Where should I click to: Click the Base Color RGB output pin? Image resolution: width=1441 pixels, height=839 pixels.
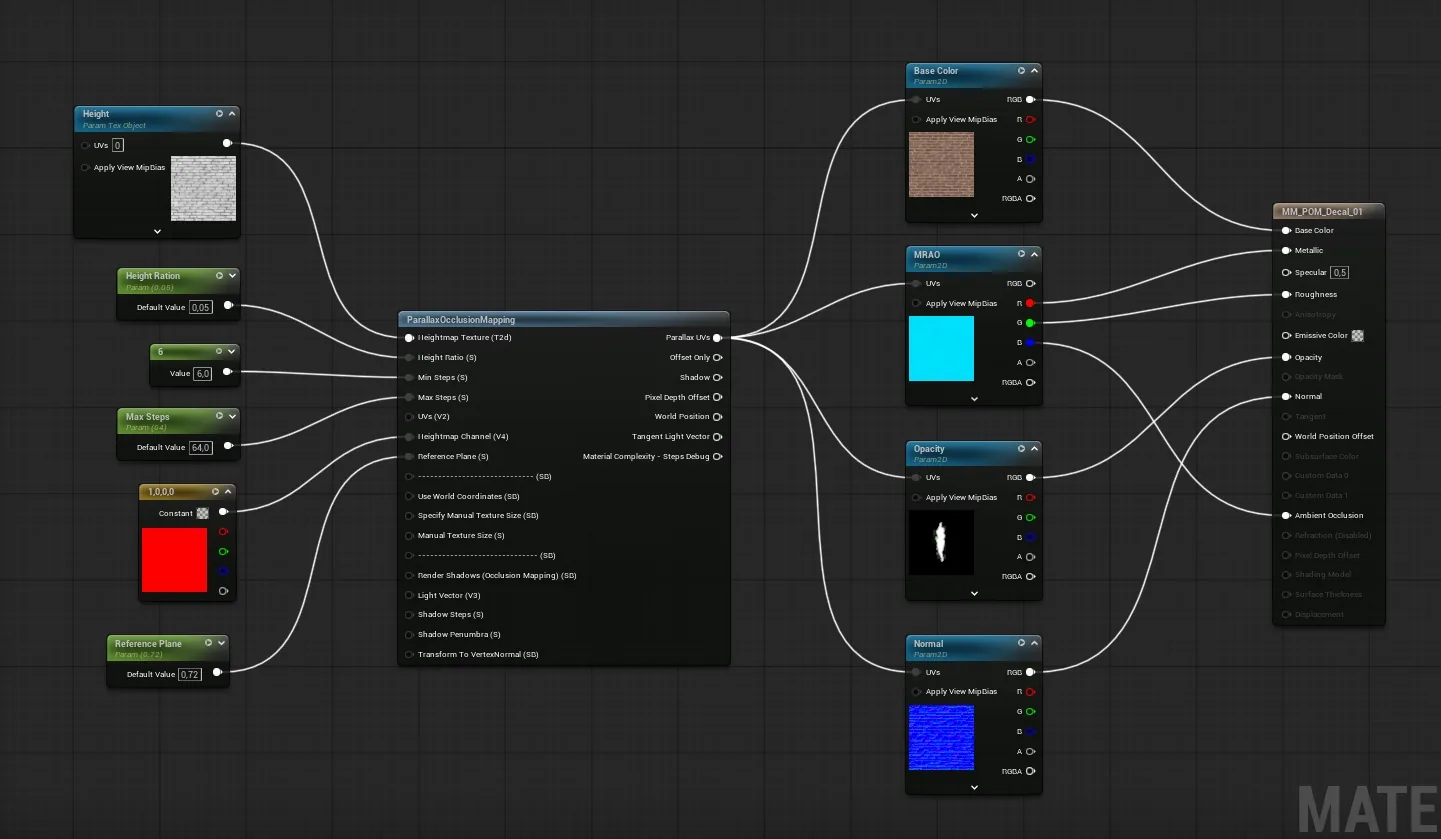coord(1030,100)
